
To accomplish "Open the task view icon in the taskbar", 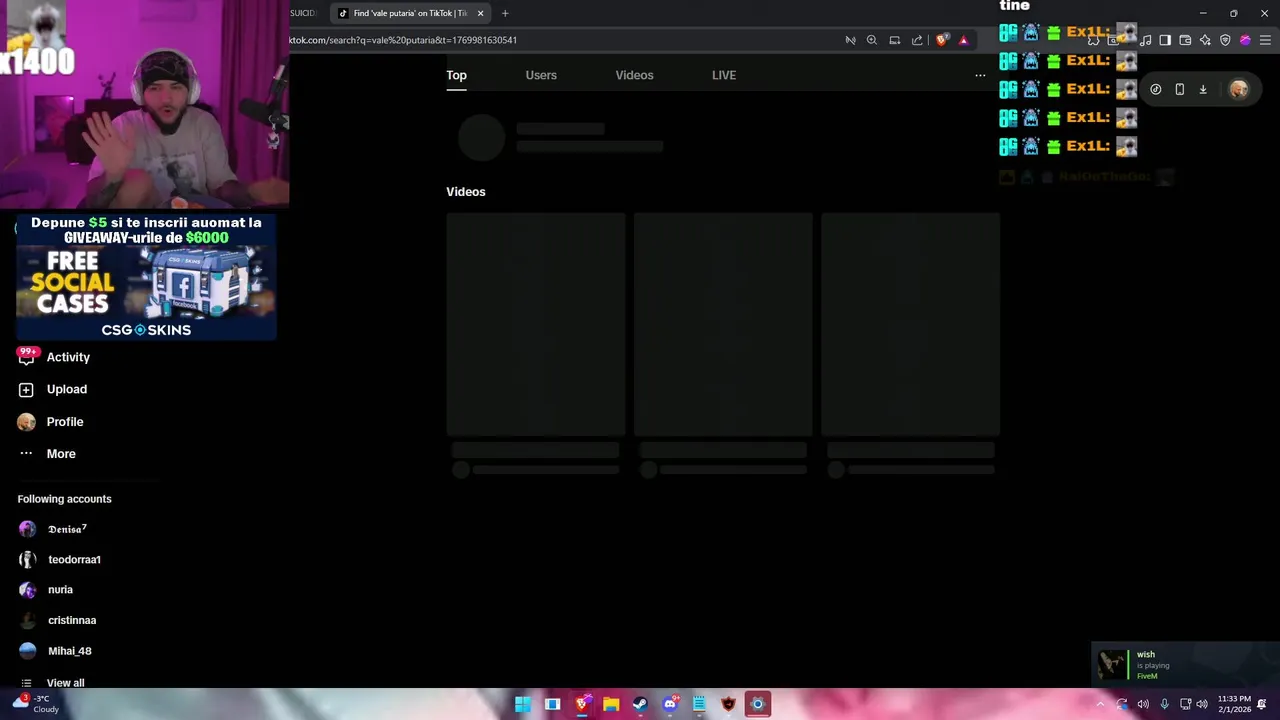I will (x=552, y=704).
